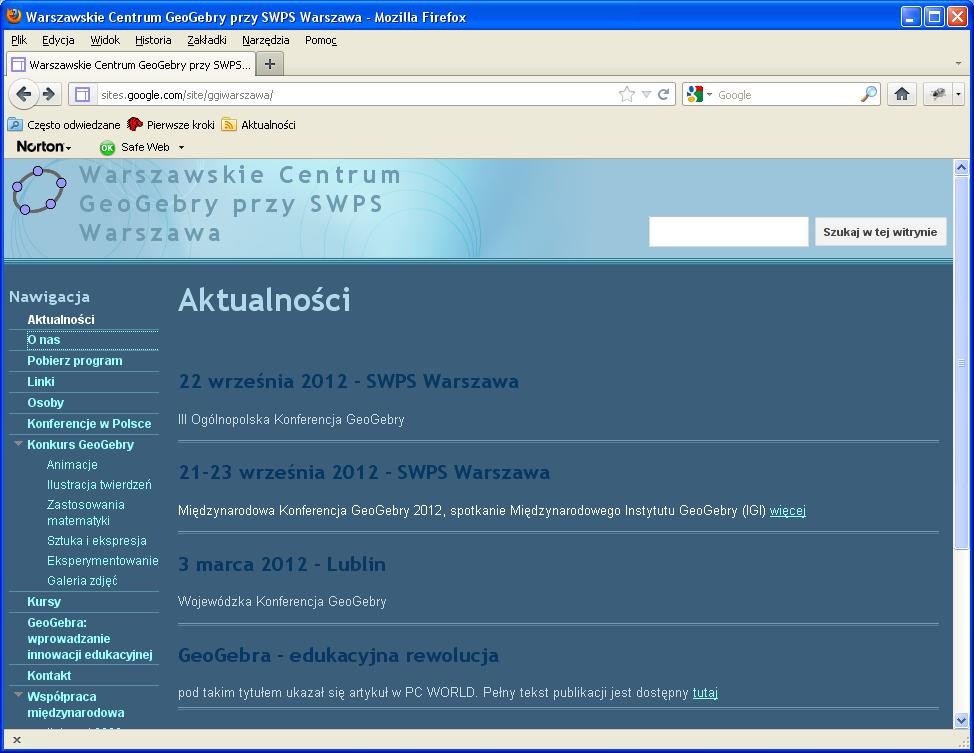This screenshot has width=974, height=753.
Task: Open the Konkurs GeoGebry link
Action: click(x=81, y=445)
